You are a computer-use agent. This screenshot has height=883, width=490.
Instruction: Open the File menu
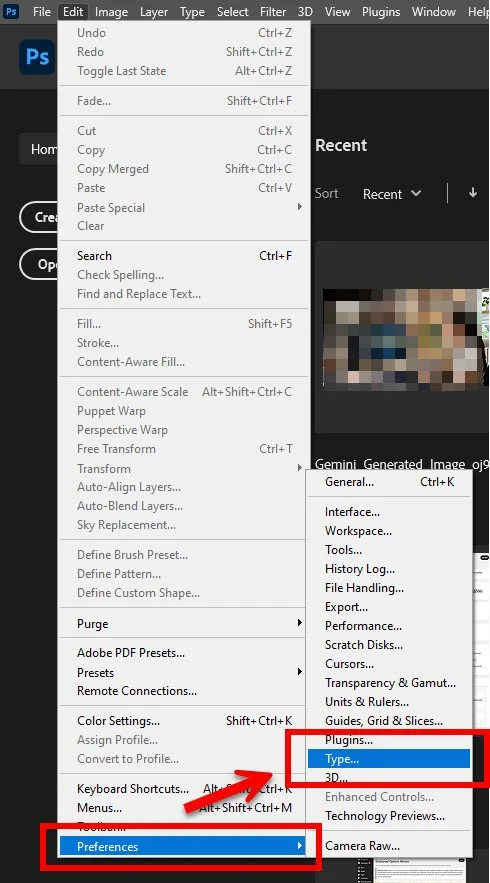[x=42, y=11]
